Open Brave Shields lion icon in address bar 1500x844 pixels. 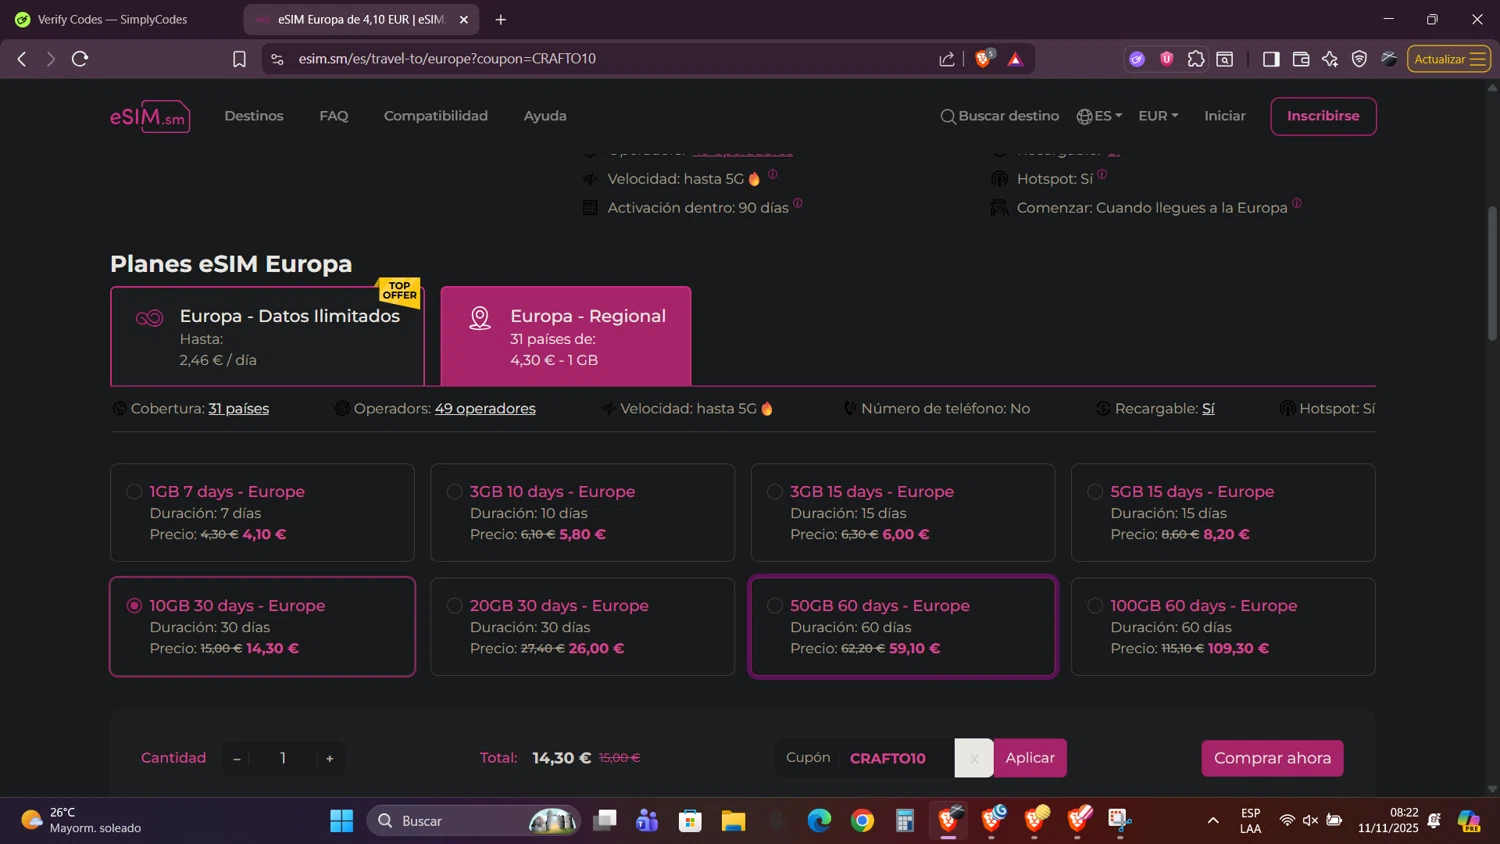[983, 59]
